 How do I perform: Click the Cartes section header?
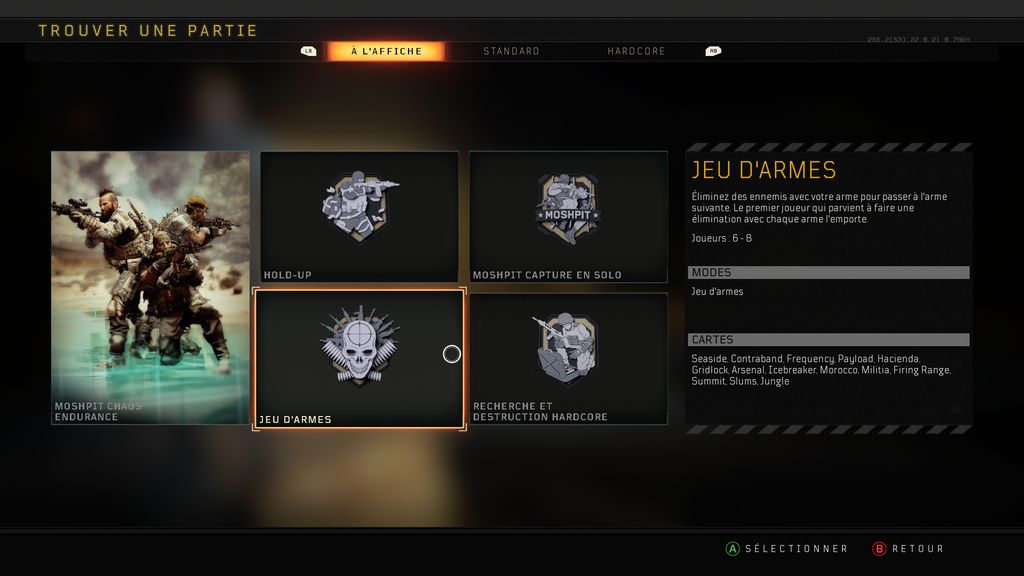click(828, 340)
